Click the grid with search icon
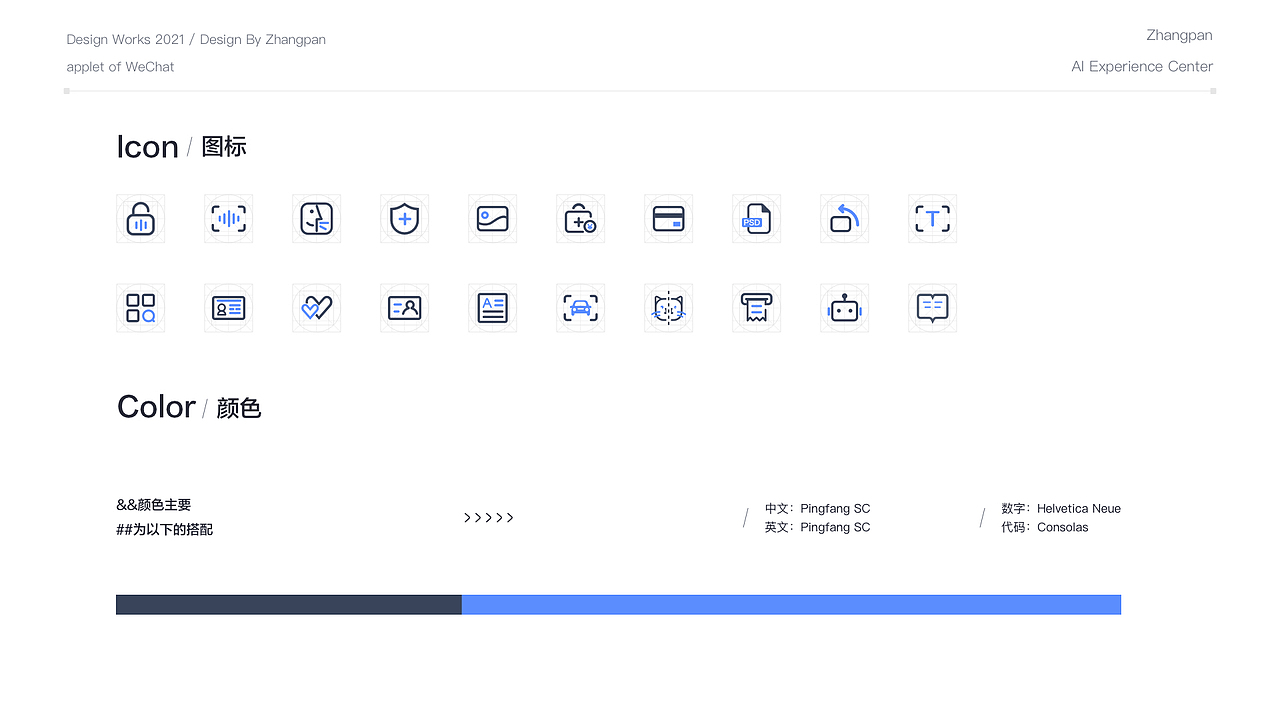 [140, 308]
